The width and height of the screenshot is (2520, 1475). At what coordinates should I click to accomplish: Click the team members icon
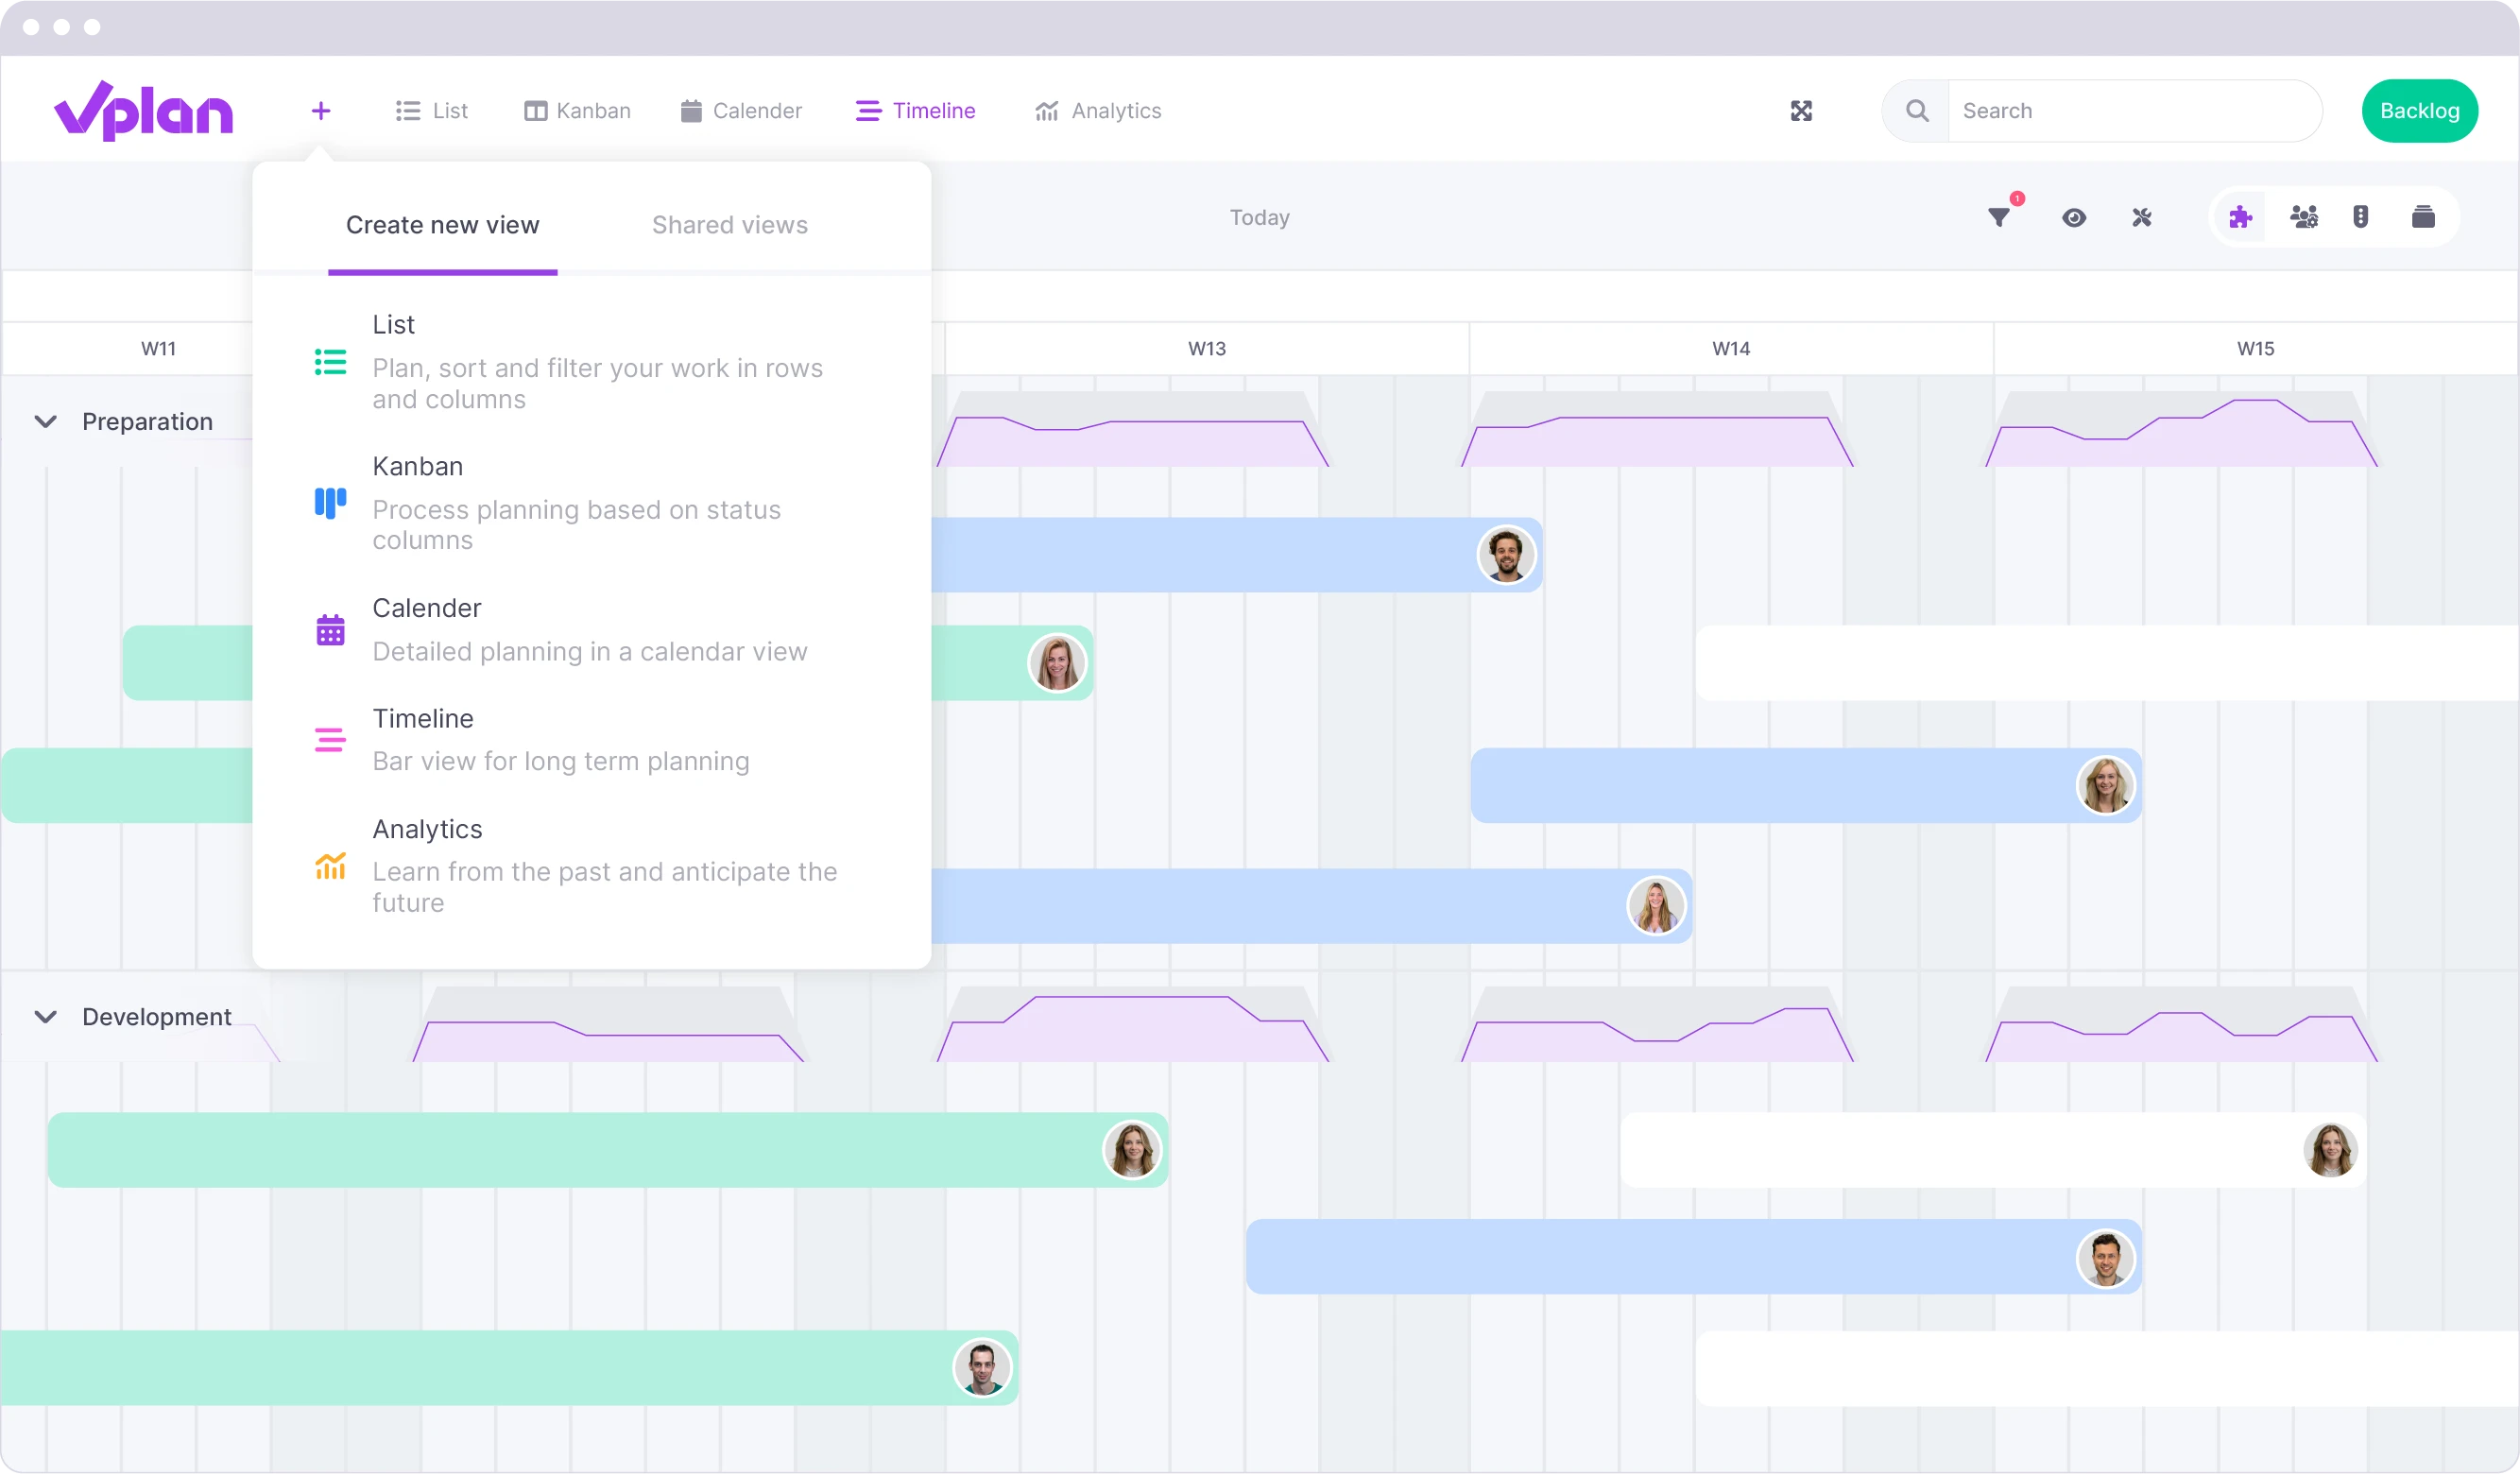pos(2305,216)
